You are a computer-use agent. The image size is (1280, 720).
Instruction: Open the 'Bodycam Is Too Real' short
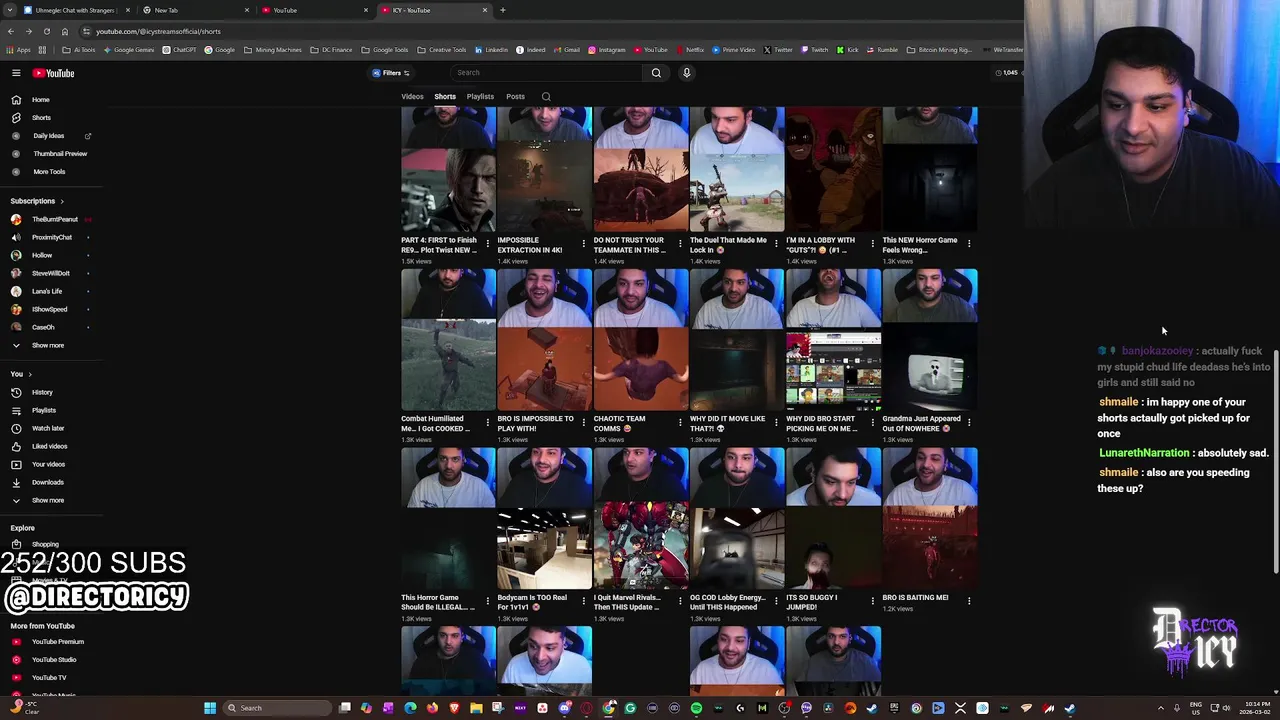pos(544,518)
